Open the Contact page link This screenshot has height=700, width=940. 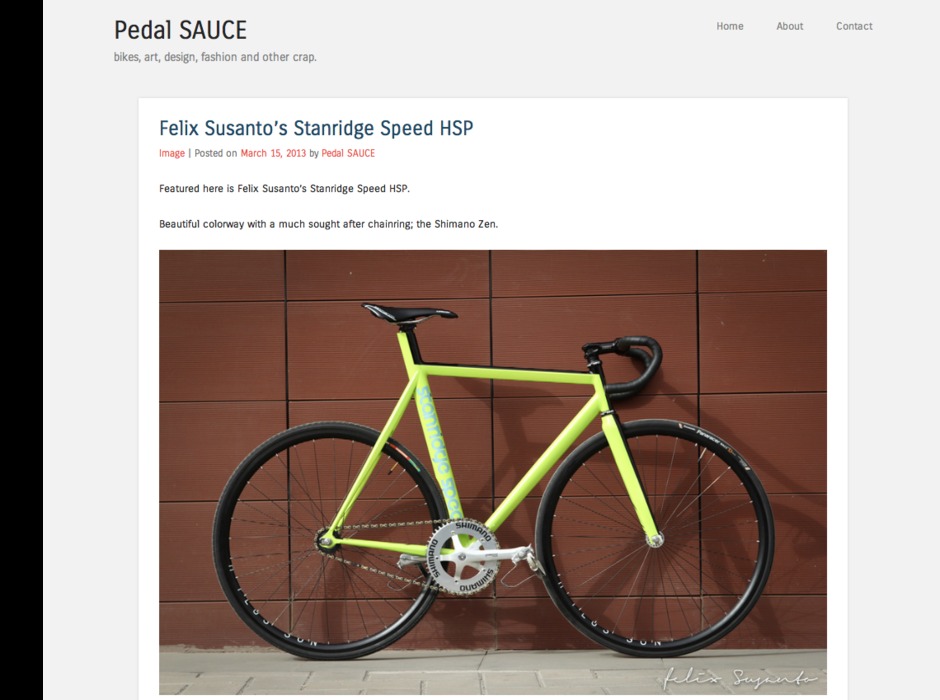click(x=854, y=26)
